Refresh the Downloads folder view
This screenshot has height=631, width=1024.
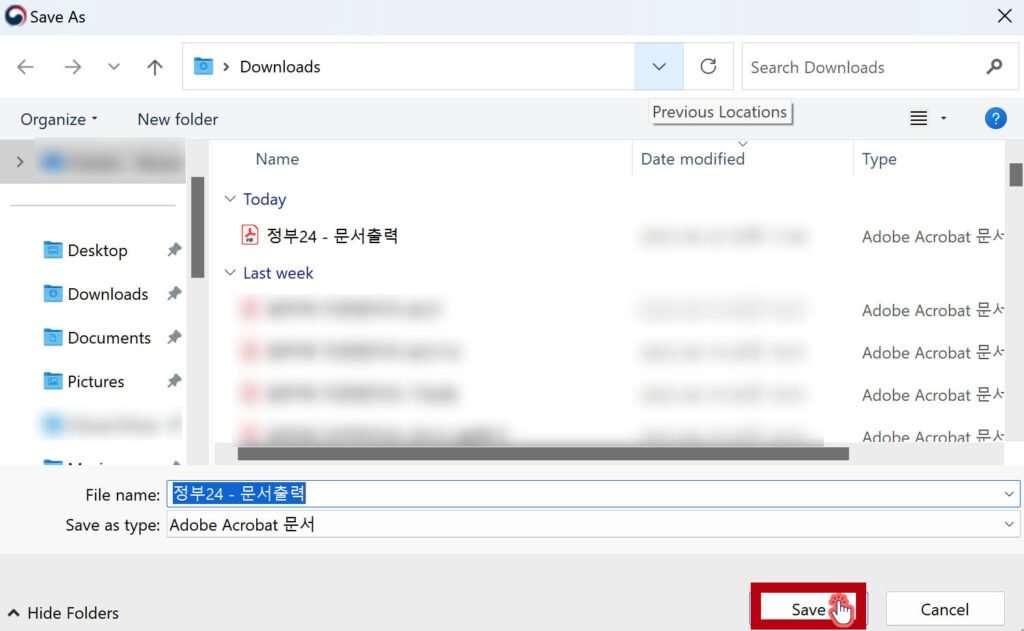pyautogui.click(x=709, y=66)
